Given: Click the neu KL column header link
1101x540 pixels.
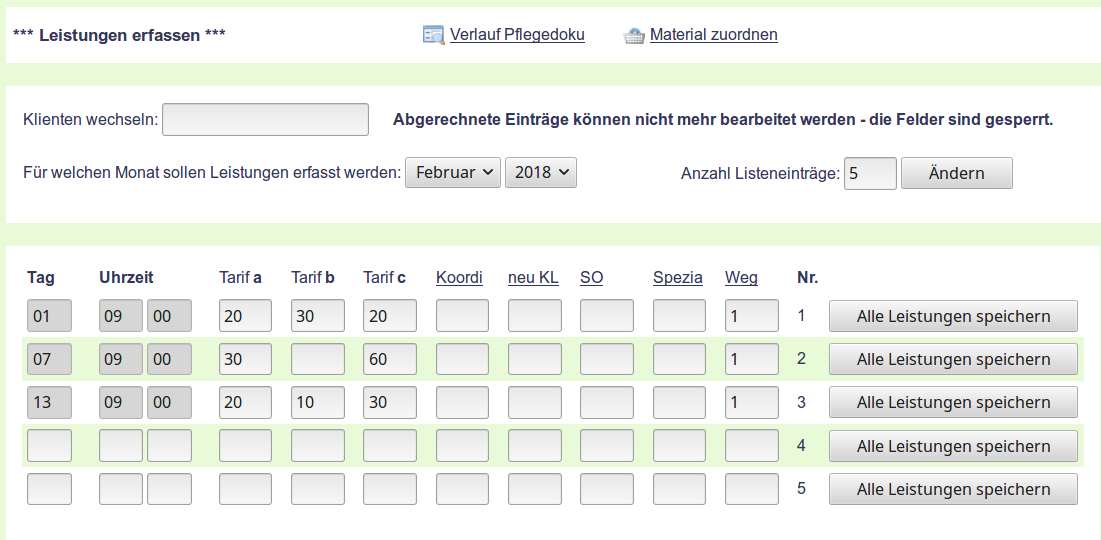Looking at the screenshot, I should tap(533, 278).
